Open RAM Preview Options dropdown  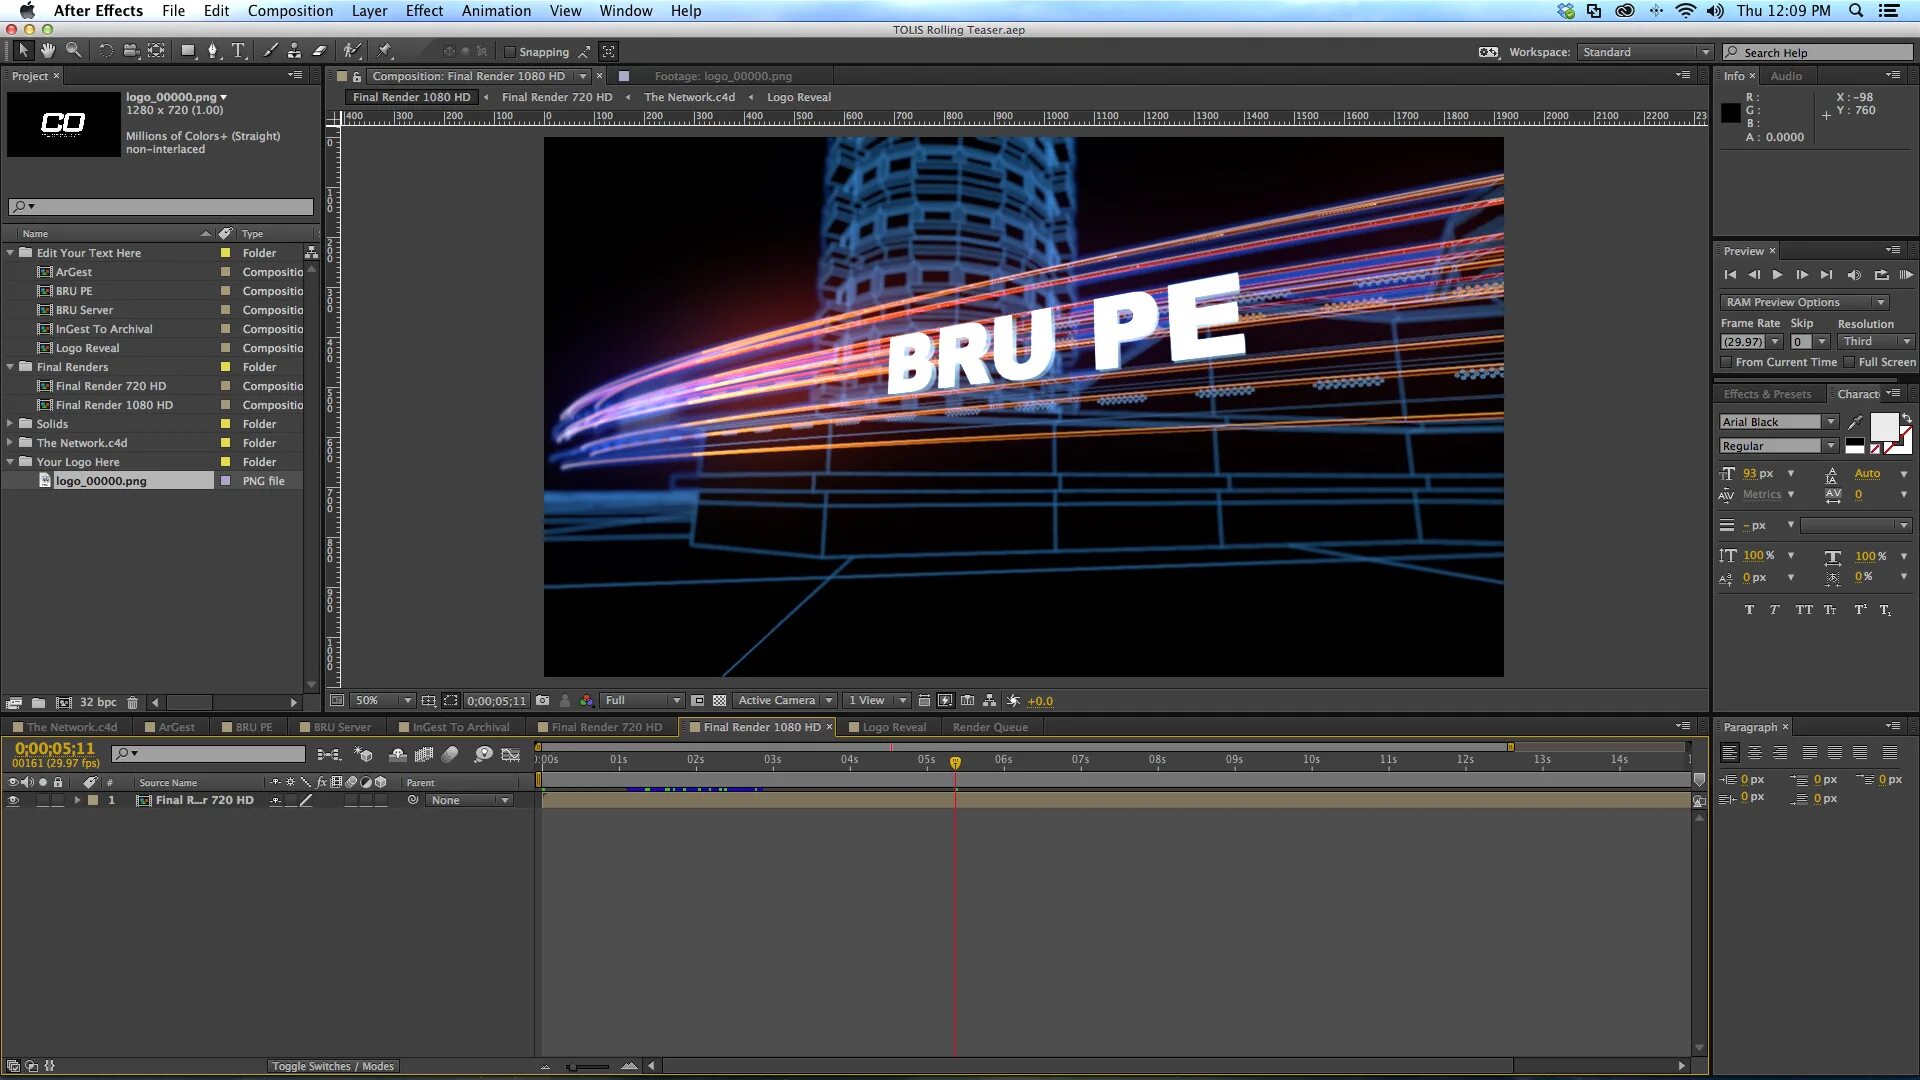pos(1803,302)
